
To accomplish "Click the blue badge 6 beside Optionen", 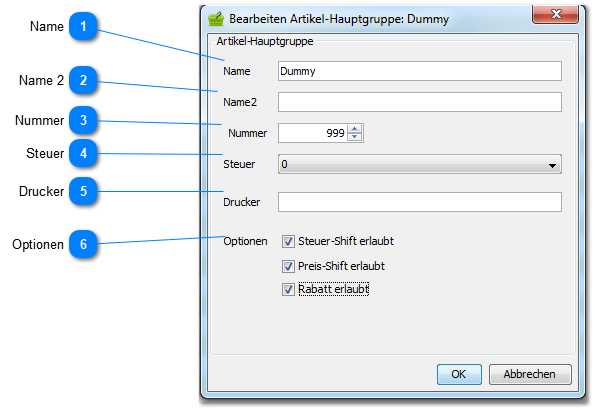I will click(x=83, y=244).
